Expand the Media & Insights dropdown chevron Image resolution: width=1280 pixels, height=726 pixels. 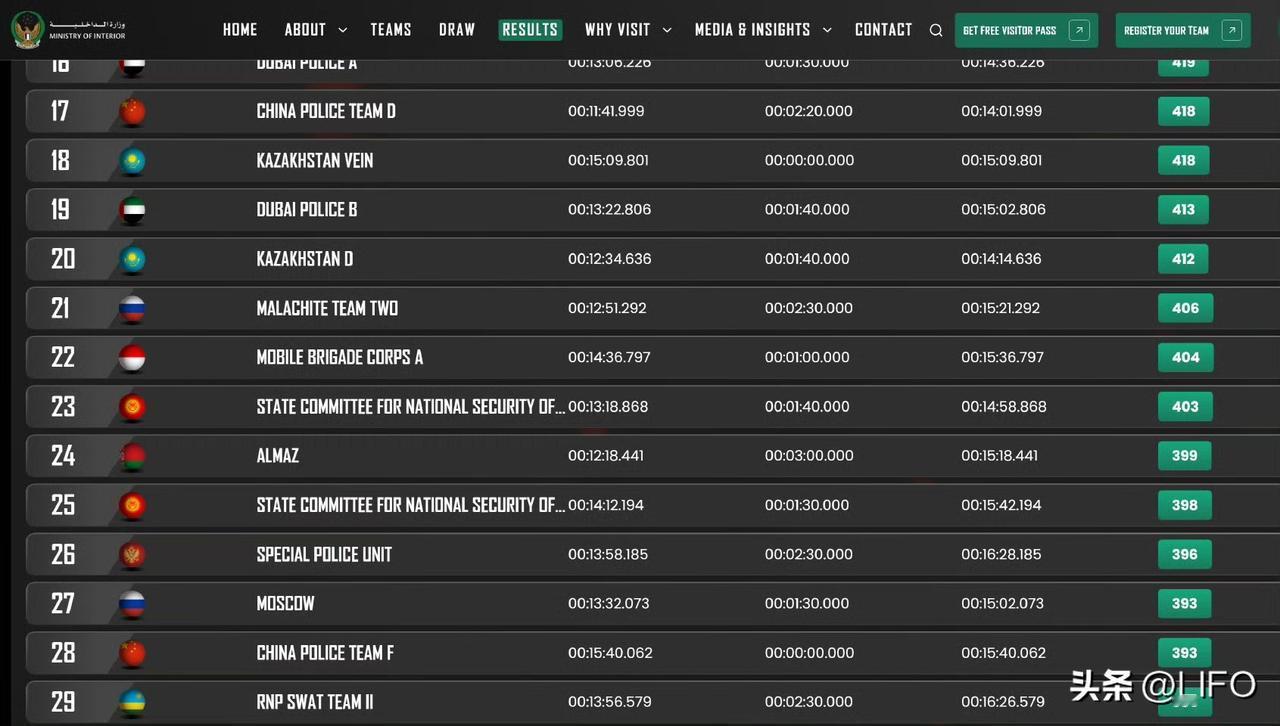point(827,31)
